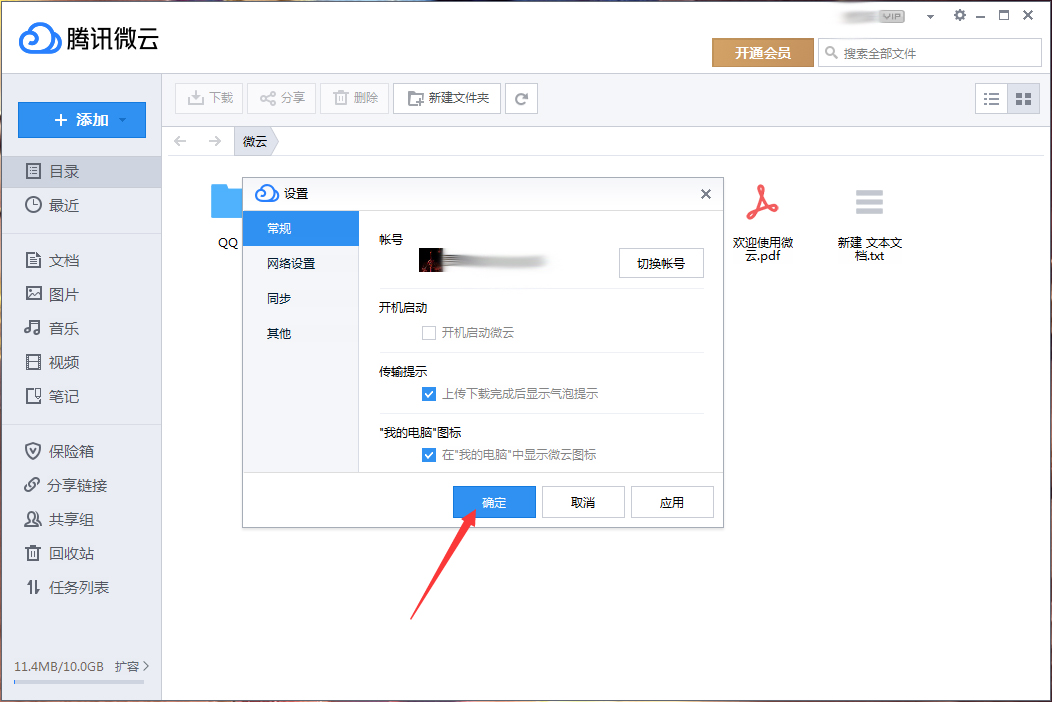Enable 开机启动微云 startup option
The height and width of the screenshot is (702, 1052).
429,333
